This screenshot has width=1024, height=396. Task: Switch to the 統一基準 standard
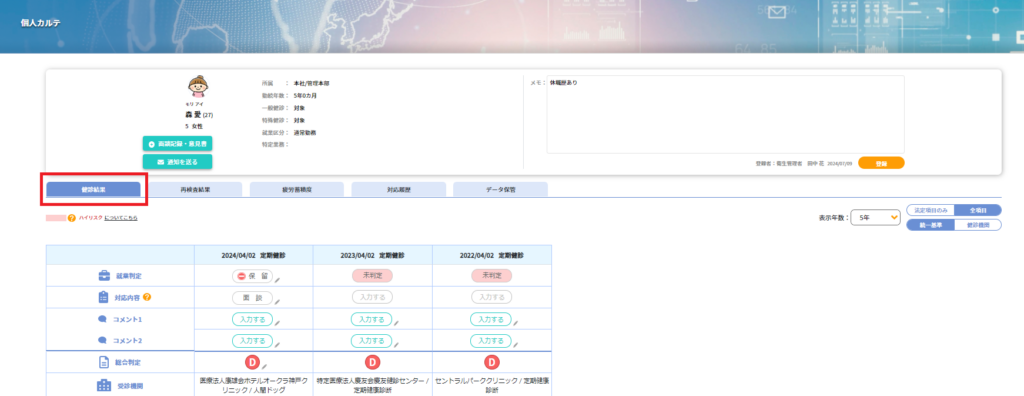tap(931, 225)
